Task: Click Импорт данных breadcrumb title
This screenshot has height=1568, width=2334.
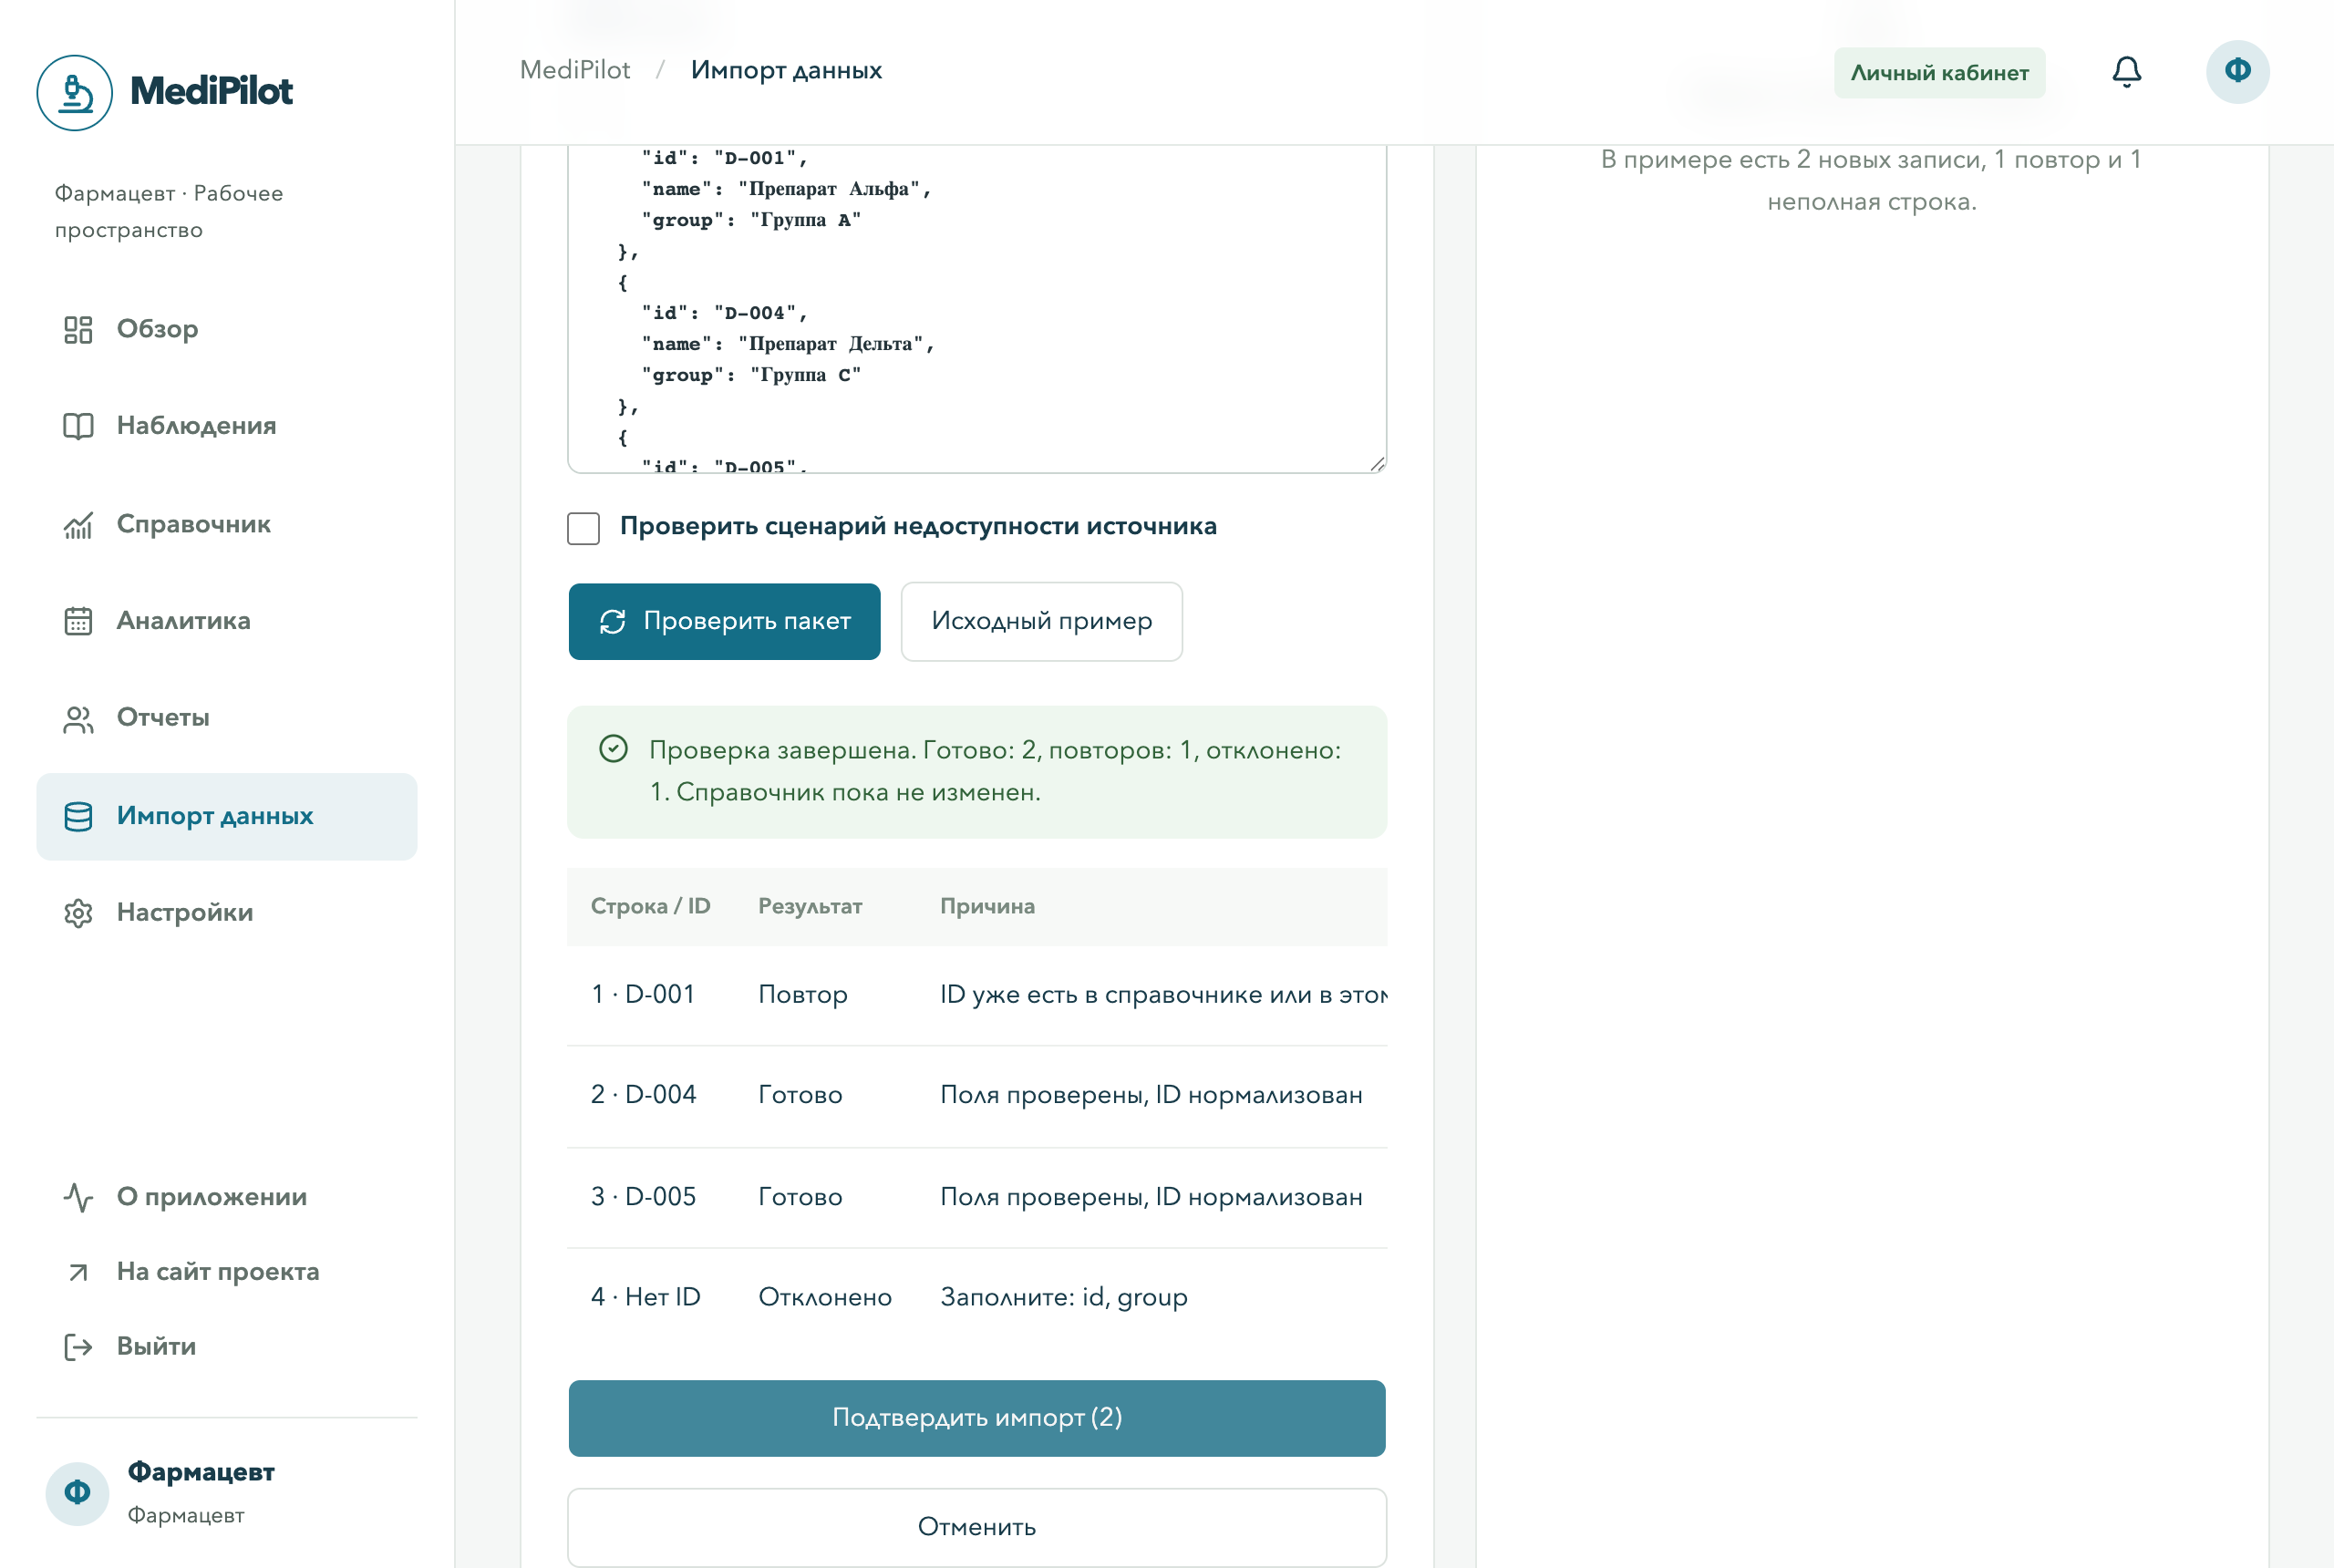Action: click(x=786, y=70)
